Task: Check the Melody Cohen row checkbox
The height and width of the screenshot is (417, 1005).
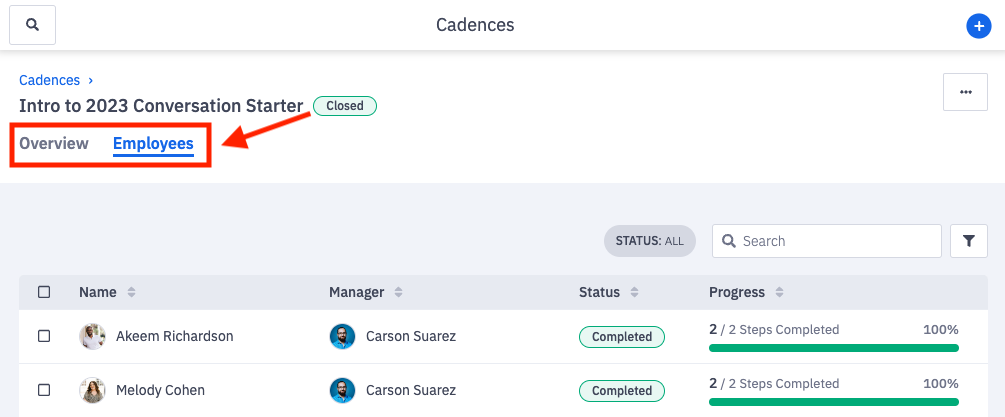Action: [44, 390]
